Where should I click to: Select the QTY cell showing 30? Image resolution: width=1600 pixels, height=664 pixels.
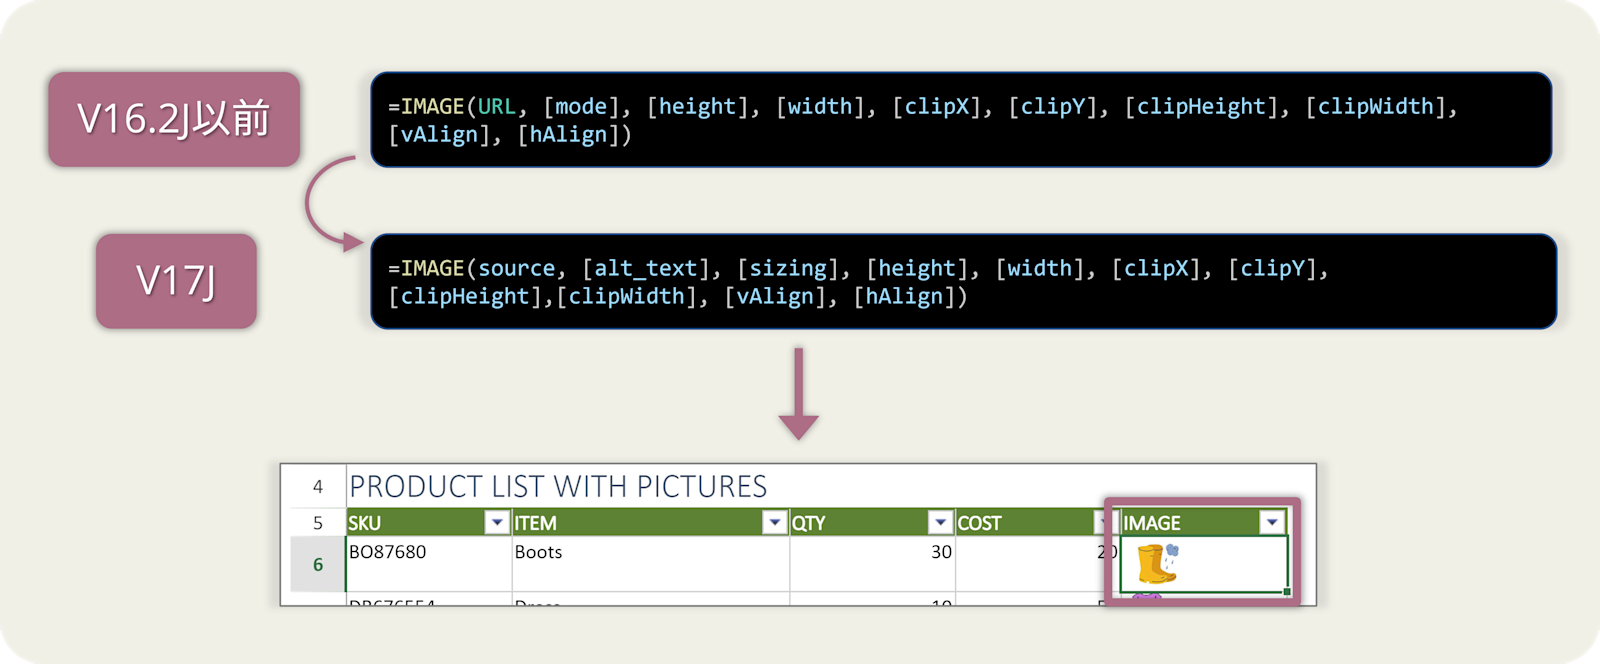[x=872, y=564]
